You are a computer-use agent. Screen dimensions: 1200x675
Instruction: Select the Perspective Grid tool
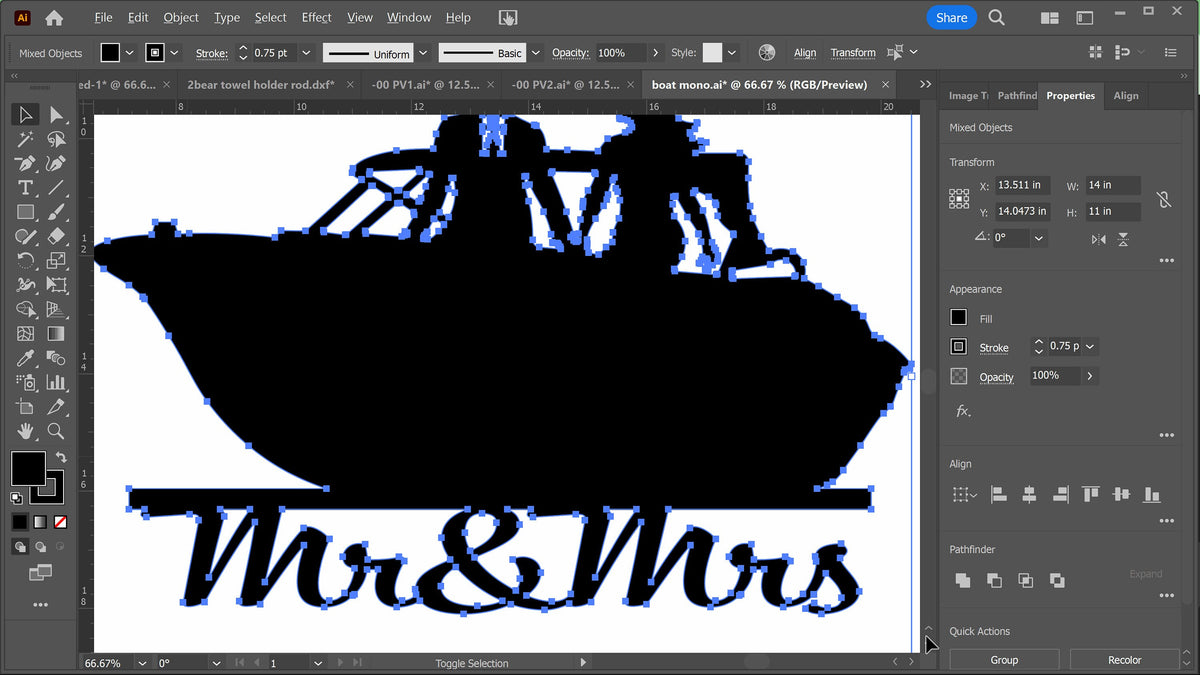pos(56,309)
